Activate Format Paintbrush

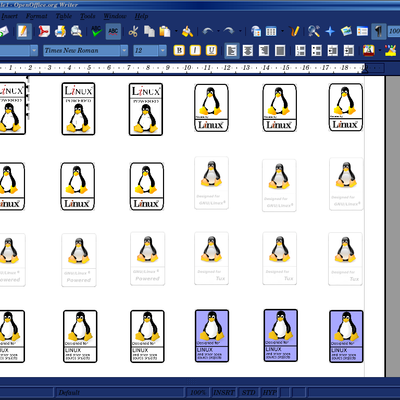[187, 32]
